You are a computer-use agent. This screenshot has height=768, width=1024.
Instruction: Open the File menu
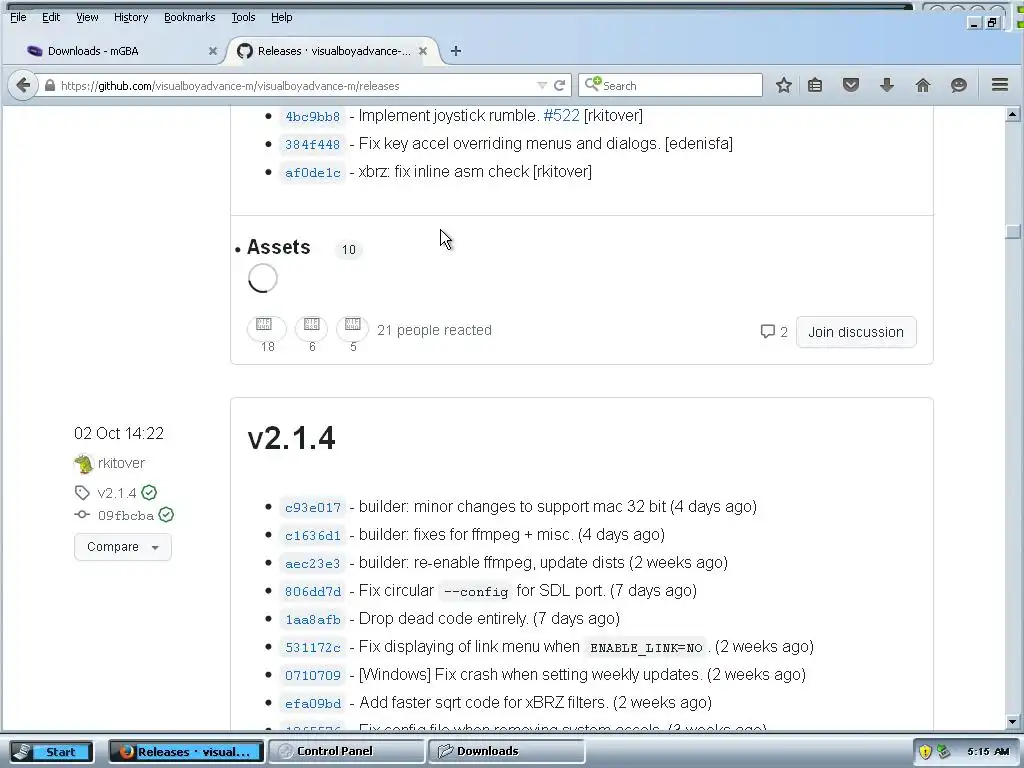[x=18, y=17]
